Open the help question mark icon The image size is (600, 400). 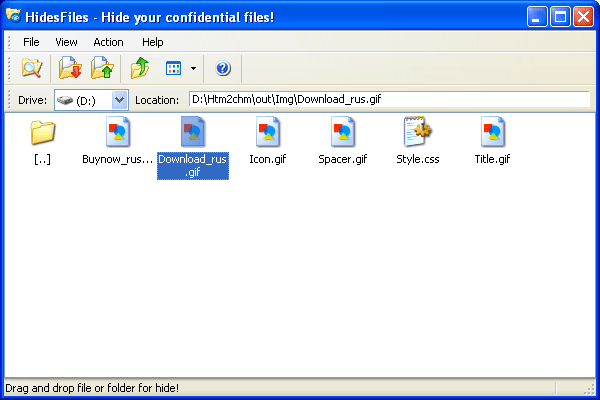223,69
